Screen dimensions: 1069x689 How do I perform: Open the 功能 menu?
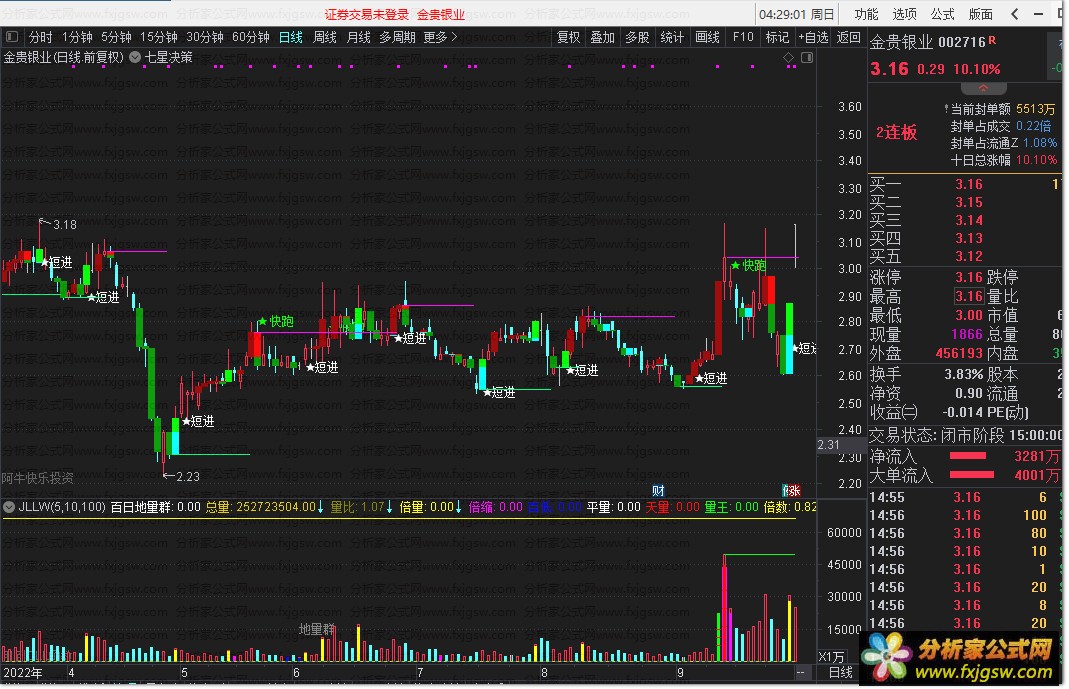tap(867, 14)
